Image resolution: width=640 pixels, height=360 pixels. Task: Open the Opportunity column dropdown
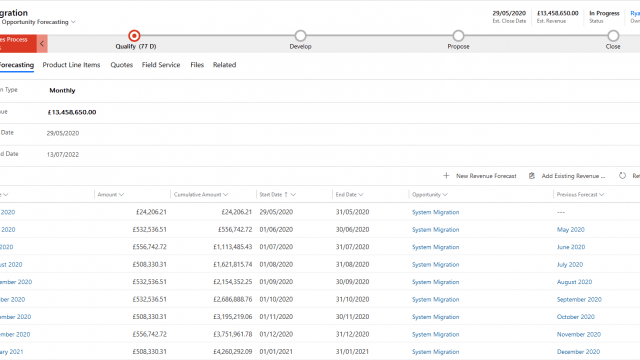tap(445, 195)
